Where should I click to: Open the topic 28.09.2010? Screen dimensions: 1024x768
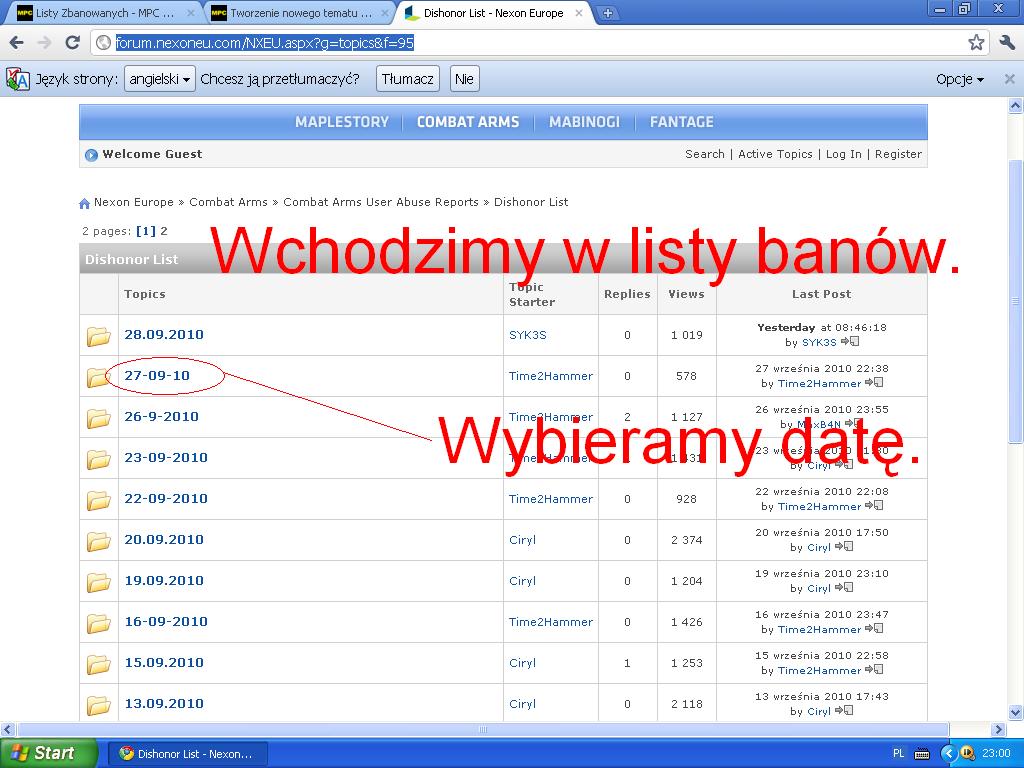(164, 334)
